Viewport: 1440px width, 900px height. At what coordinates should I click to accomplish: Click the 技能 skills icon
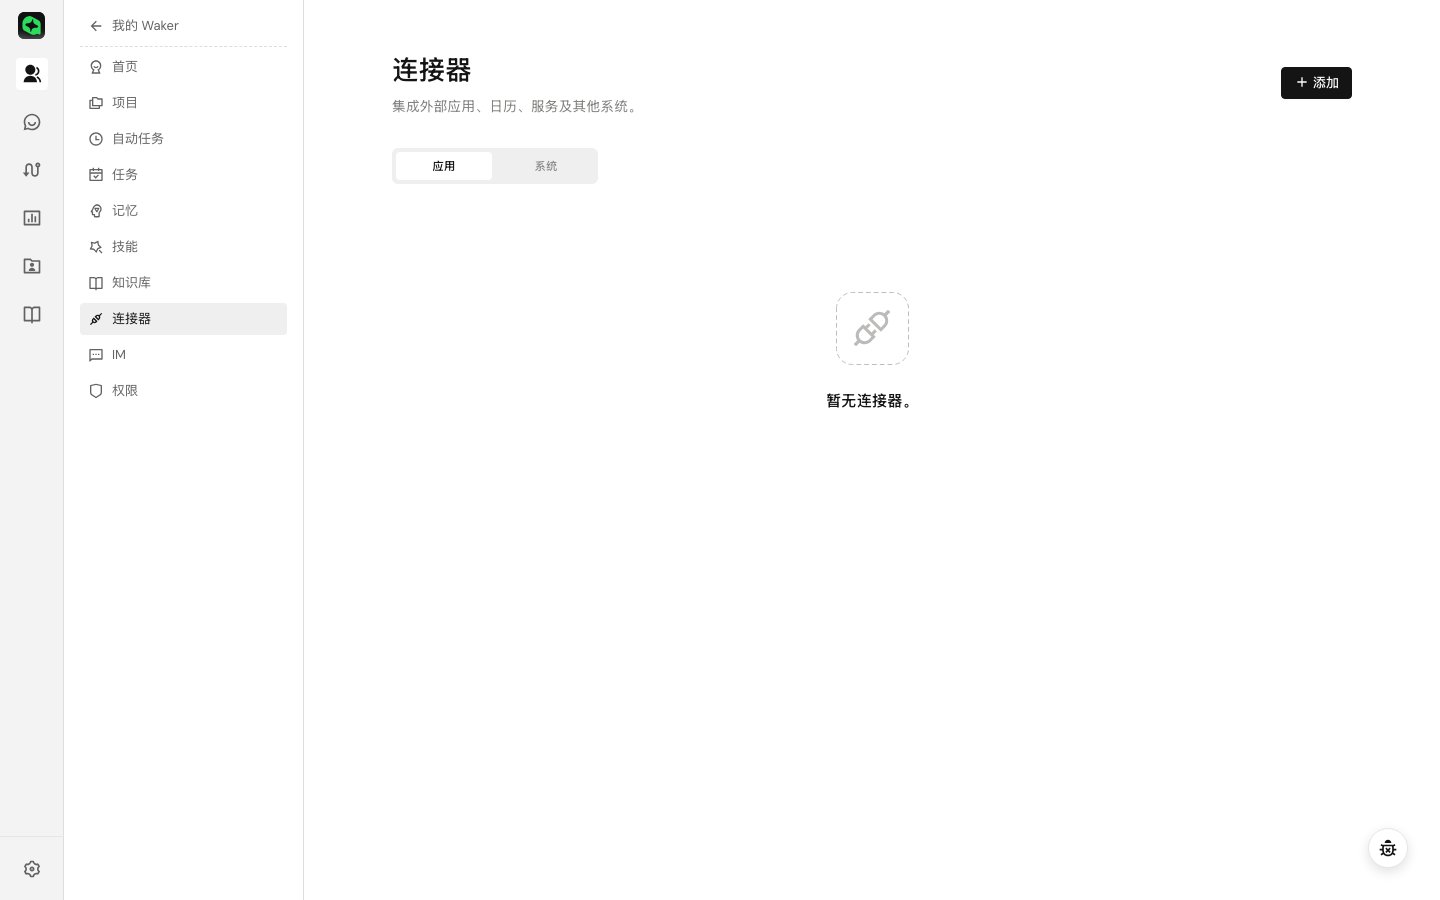[96, 247]
